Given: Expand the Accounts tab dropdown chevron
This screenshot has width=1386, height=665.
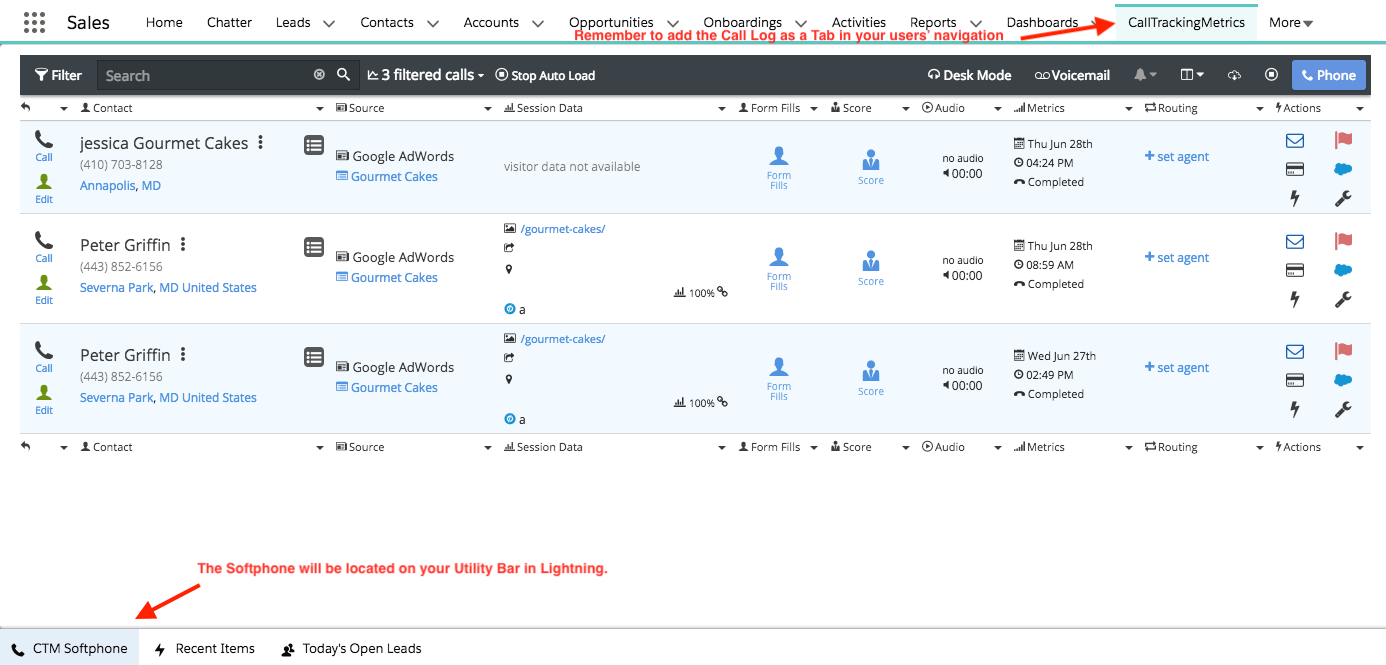Looking at the screenshot, I should coord(537,23).
